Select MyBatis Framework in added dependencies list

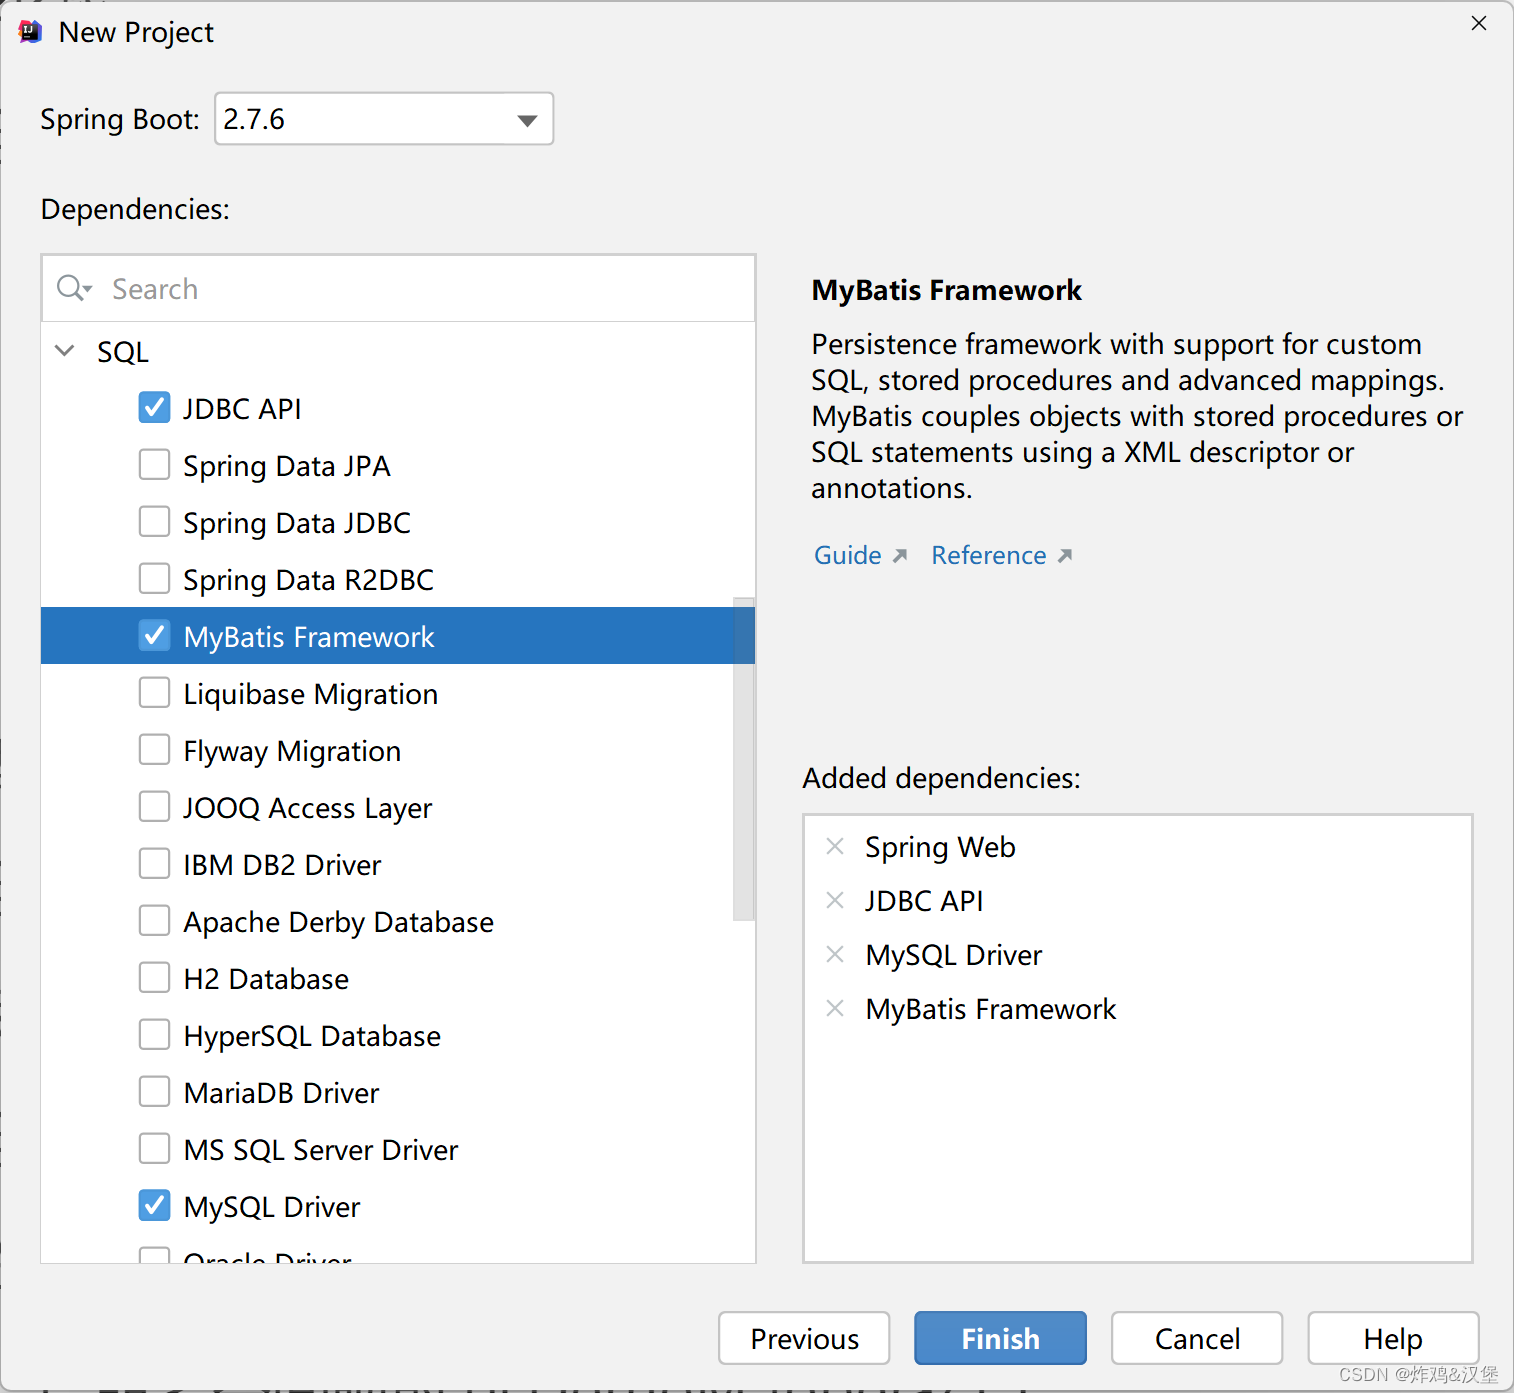coord(991,1009)
